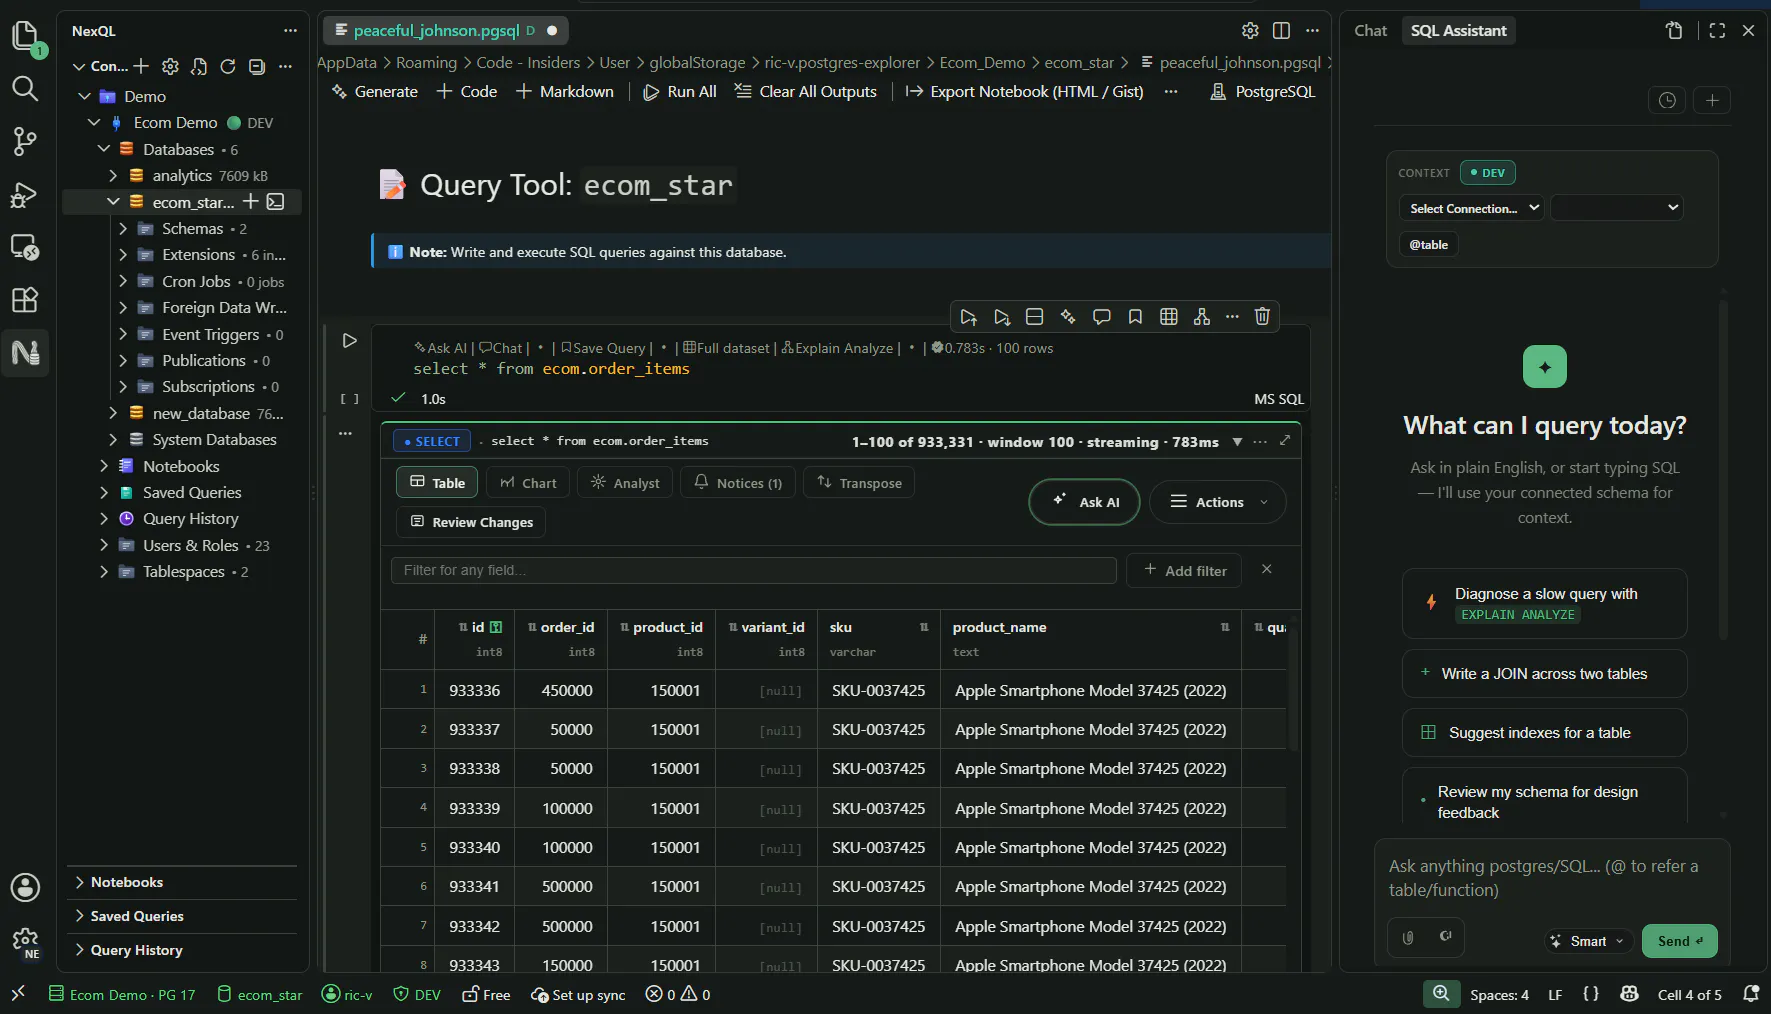Expand Query History bottom section
The image size is (1771, 1014).
pyautogui.click(x=182, y=950)
